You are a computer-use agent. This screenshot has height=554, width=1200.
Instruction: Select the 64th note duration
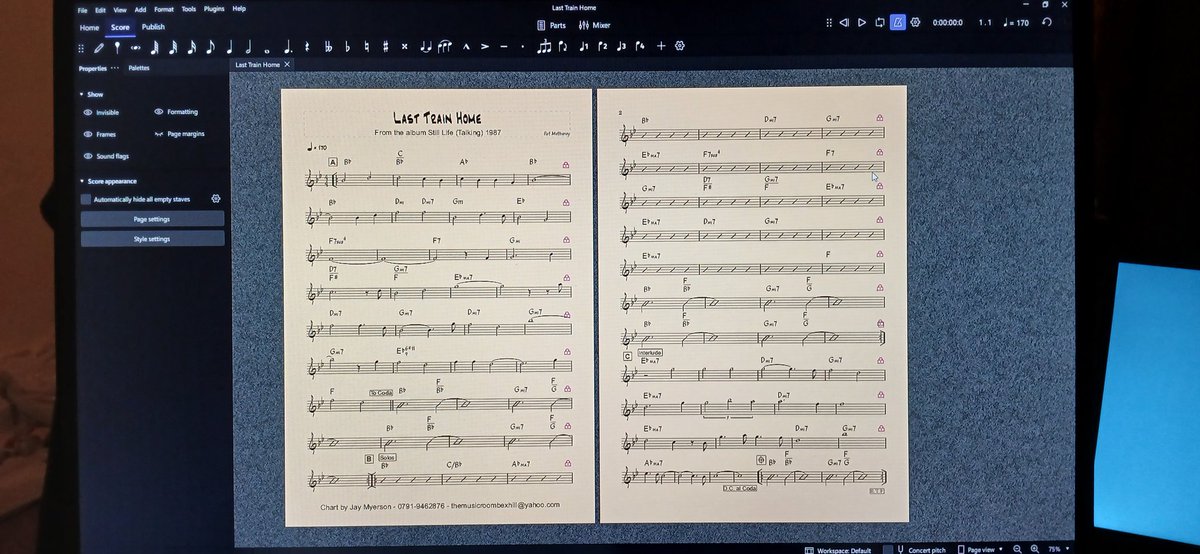coord(154,46)
